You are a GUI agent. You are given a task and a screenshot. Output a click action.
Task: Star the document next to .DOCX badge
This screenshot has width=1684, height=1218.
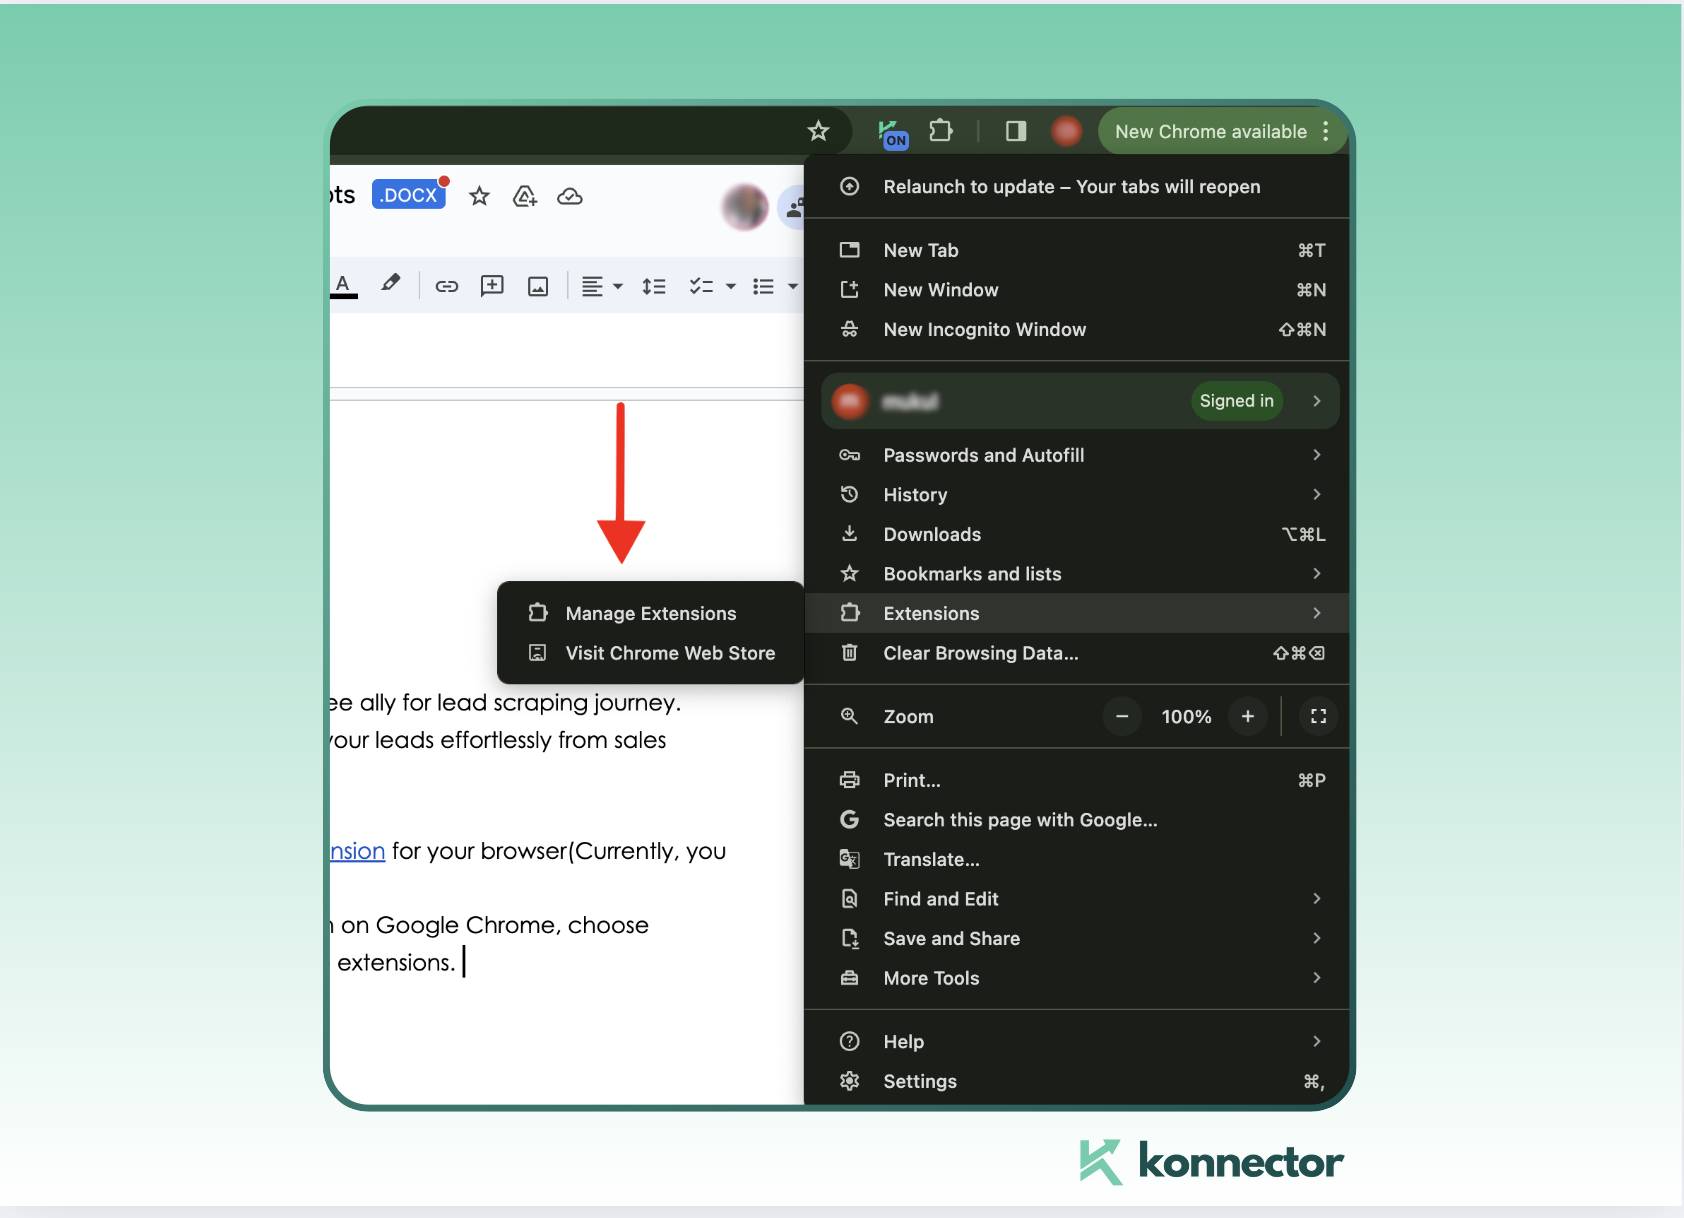(479, 196)
